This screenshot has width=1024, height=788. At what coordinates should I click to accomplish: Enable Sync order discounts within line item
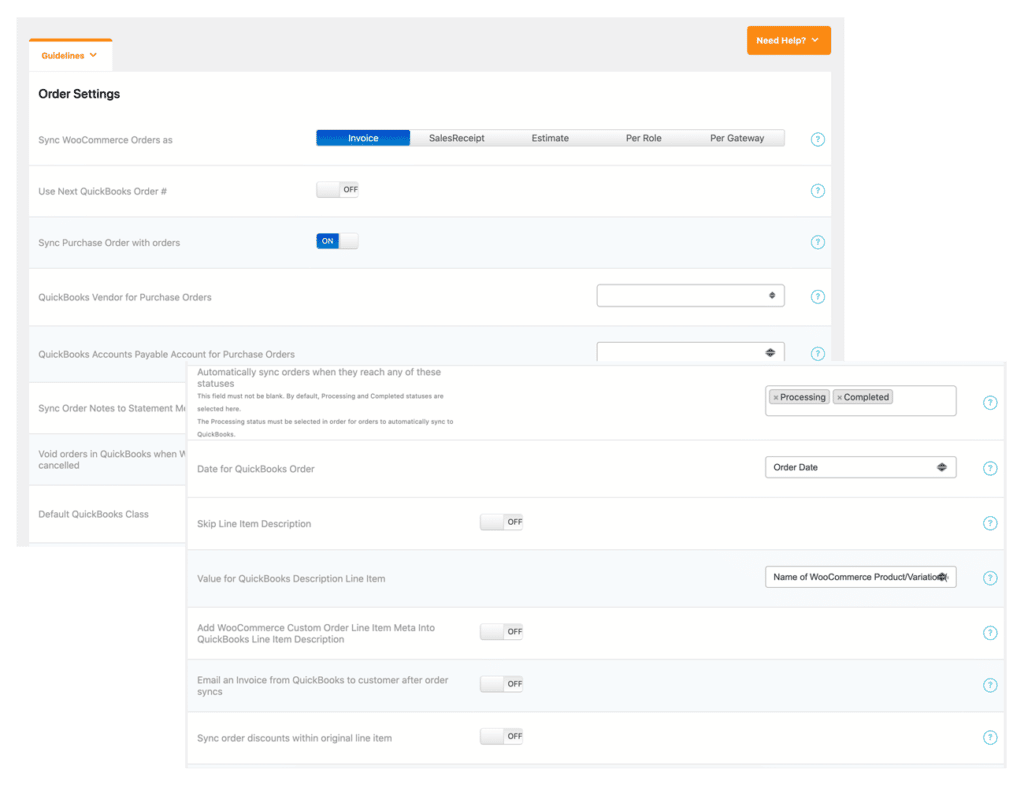pos(502,736)
